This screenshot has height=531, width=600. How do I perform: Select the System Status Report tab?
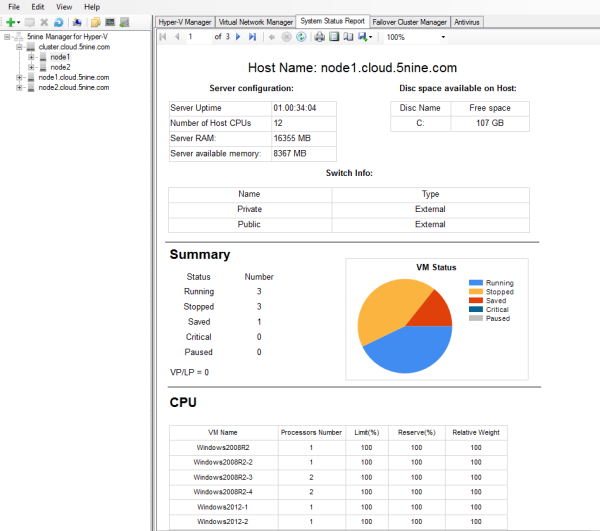pyautogui.click(x=333, y=21)
